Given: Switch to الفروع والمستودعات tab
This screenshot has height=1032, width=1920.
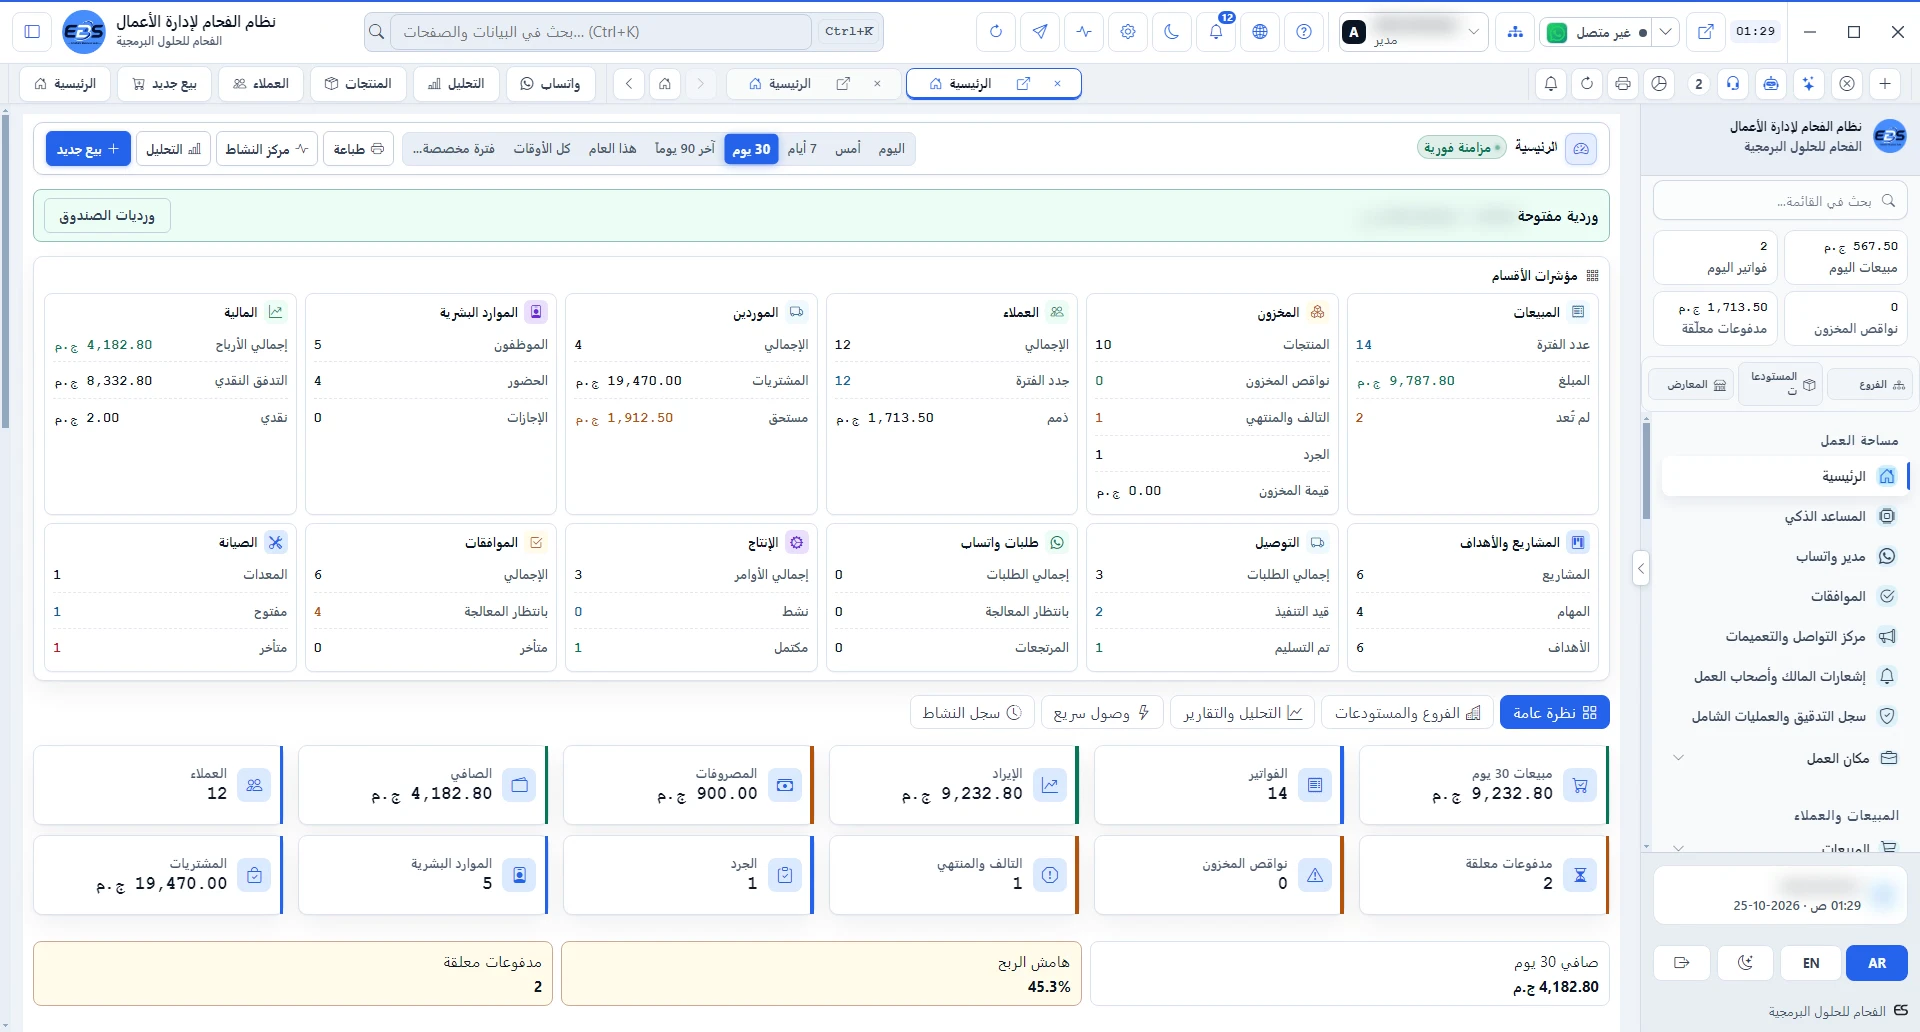Looking at the screenshot, I should [x=1407, y=713].
